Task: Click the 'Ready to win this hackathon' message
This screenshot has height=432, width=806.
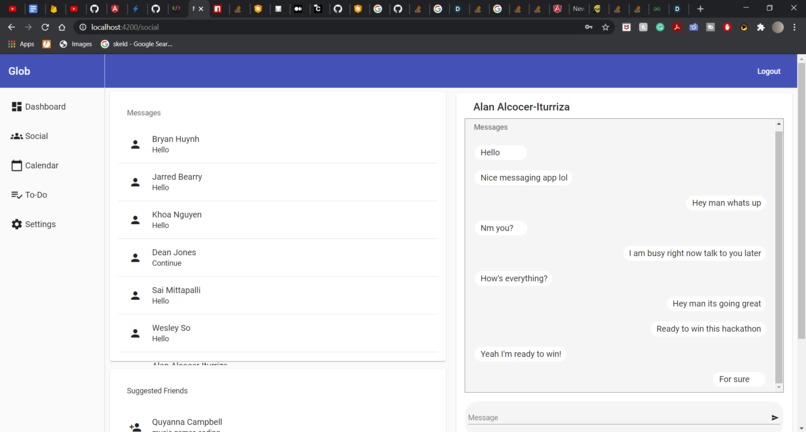Action: pyautogui.click(x=708, y=329)
